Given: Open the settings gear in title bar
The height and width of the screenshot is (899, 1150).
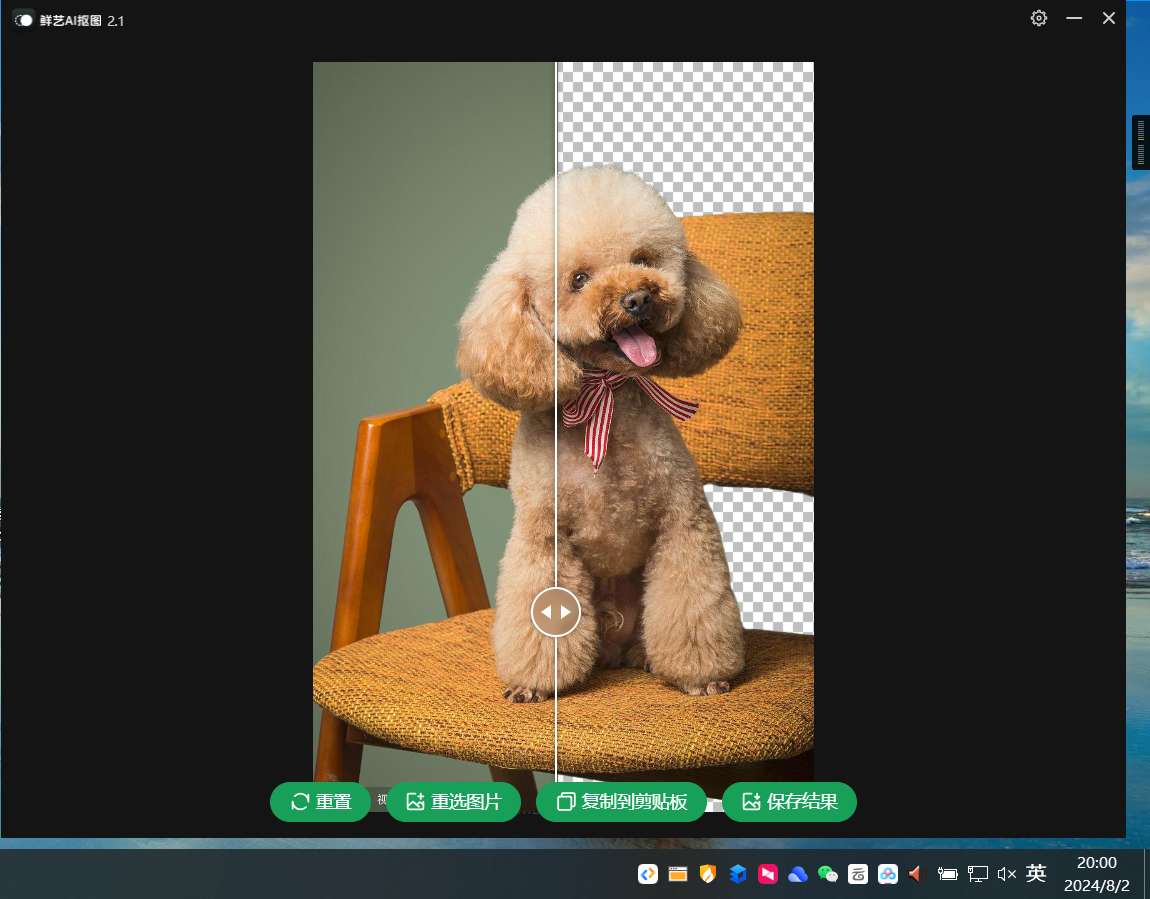Looking at the screenshot, I should (x=1039, y=18).
